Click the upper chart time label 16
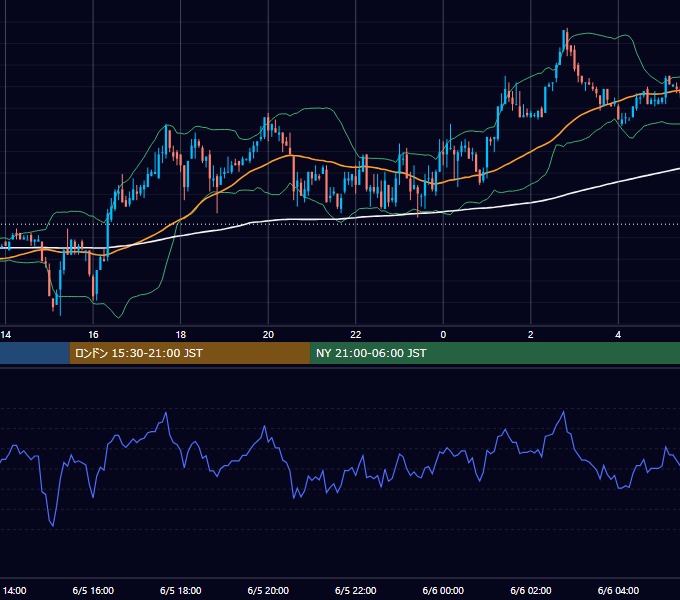This screenshot has height=600, width=680. tap(93, 335)
